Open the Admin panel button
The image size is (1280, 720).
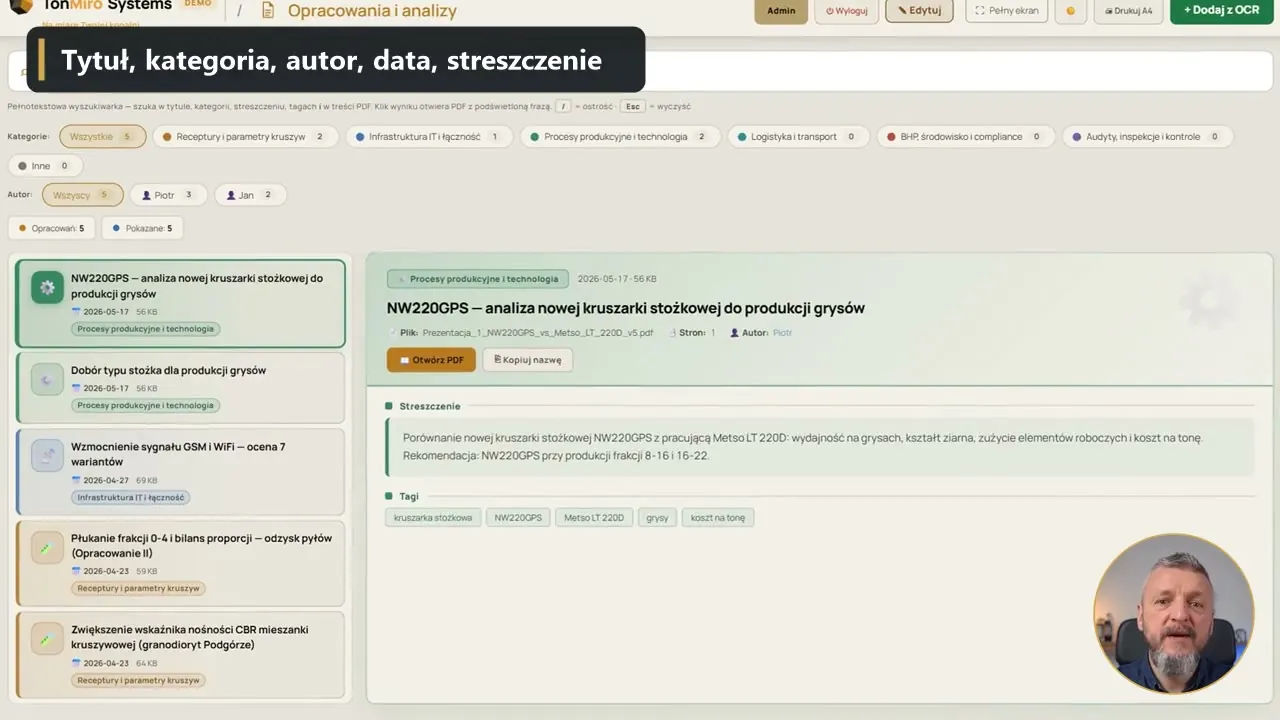pos(781,11)
